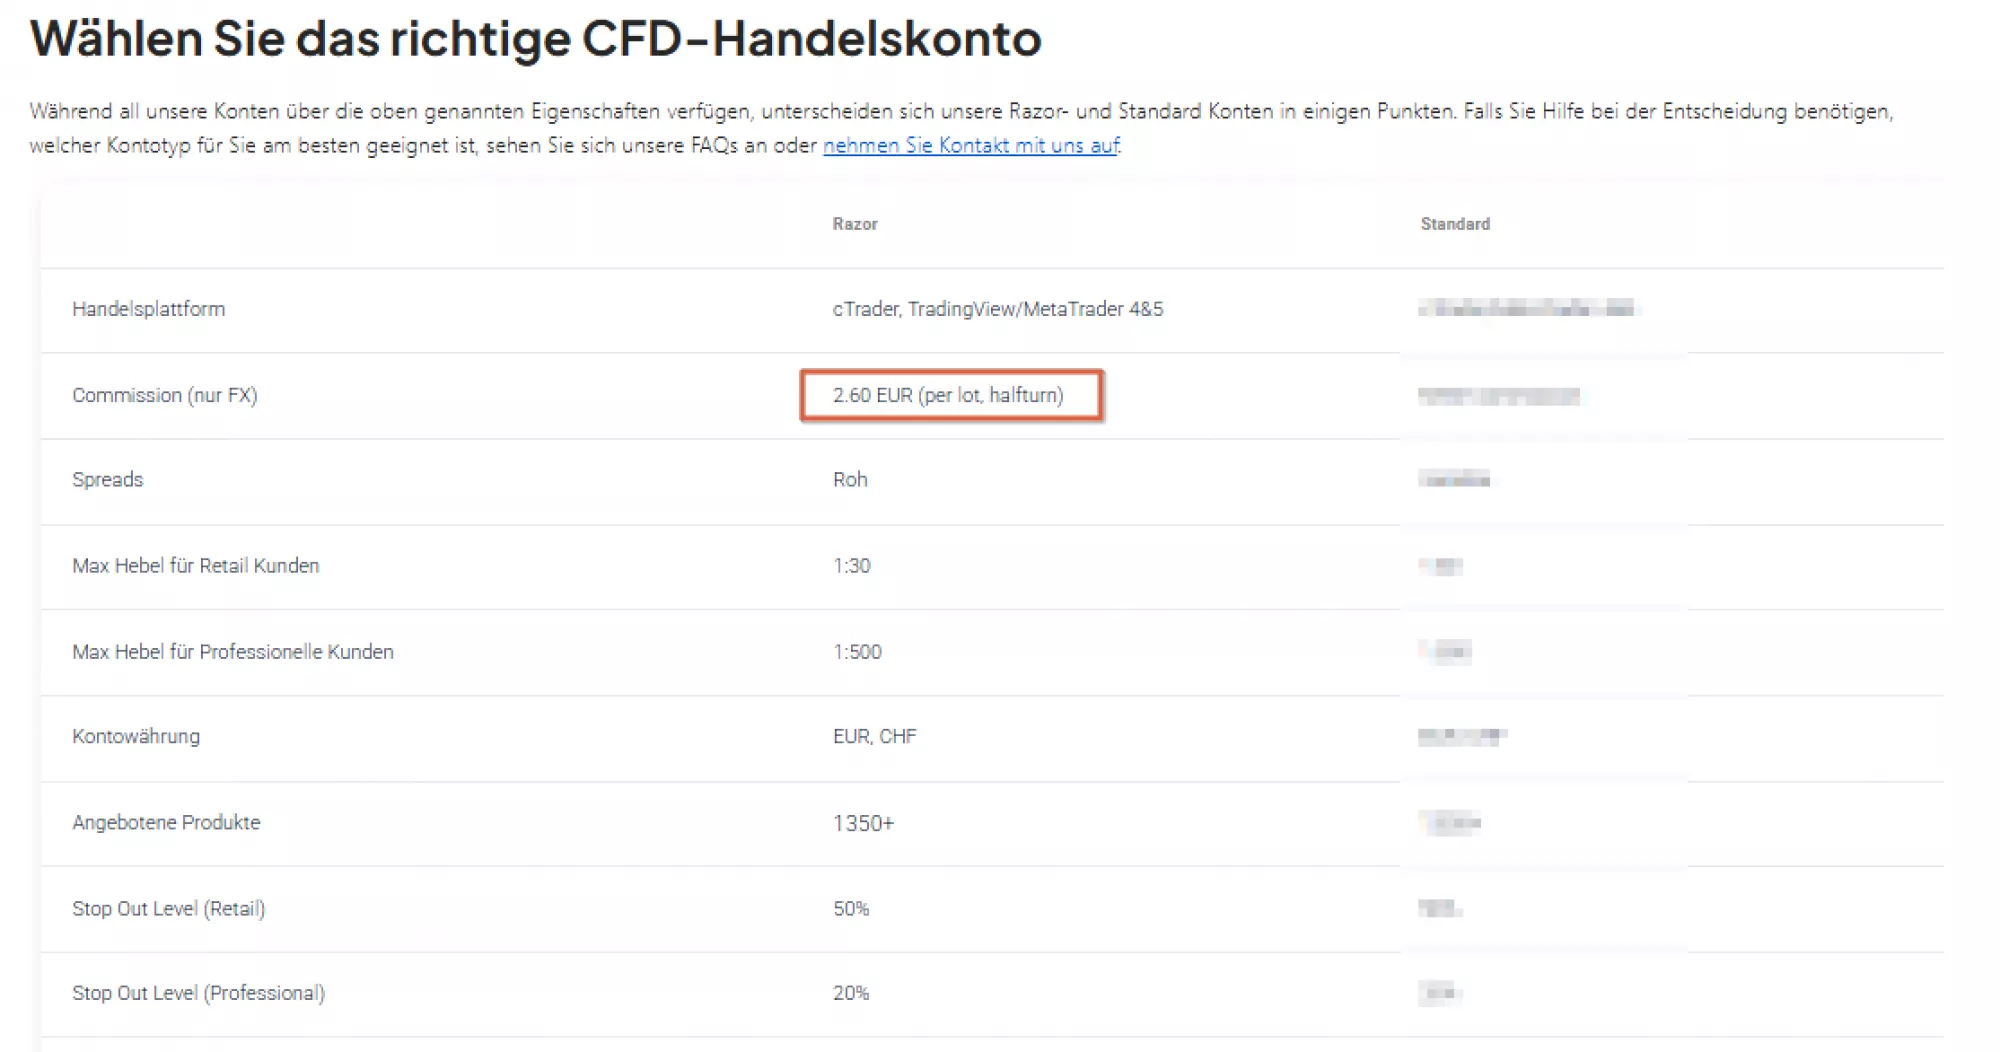Click the Razor spreads value "Roh"
The height and width of the screenshot is (1052, 2000).
point(850,480)
